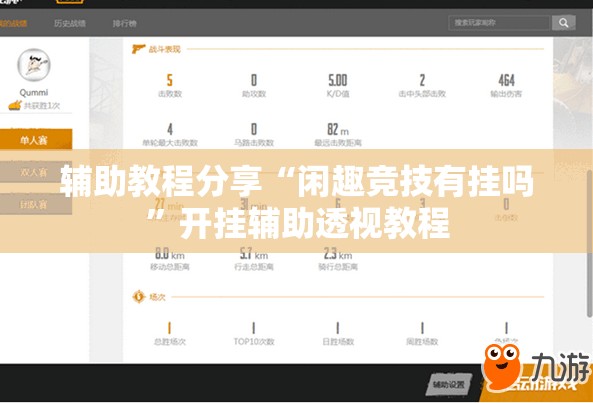Click the 日胜场数 label
The height and width of the screenshot is (403, 593).
click(x=338, y=342)
